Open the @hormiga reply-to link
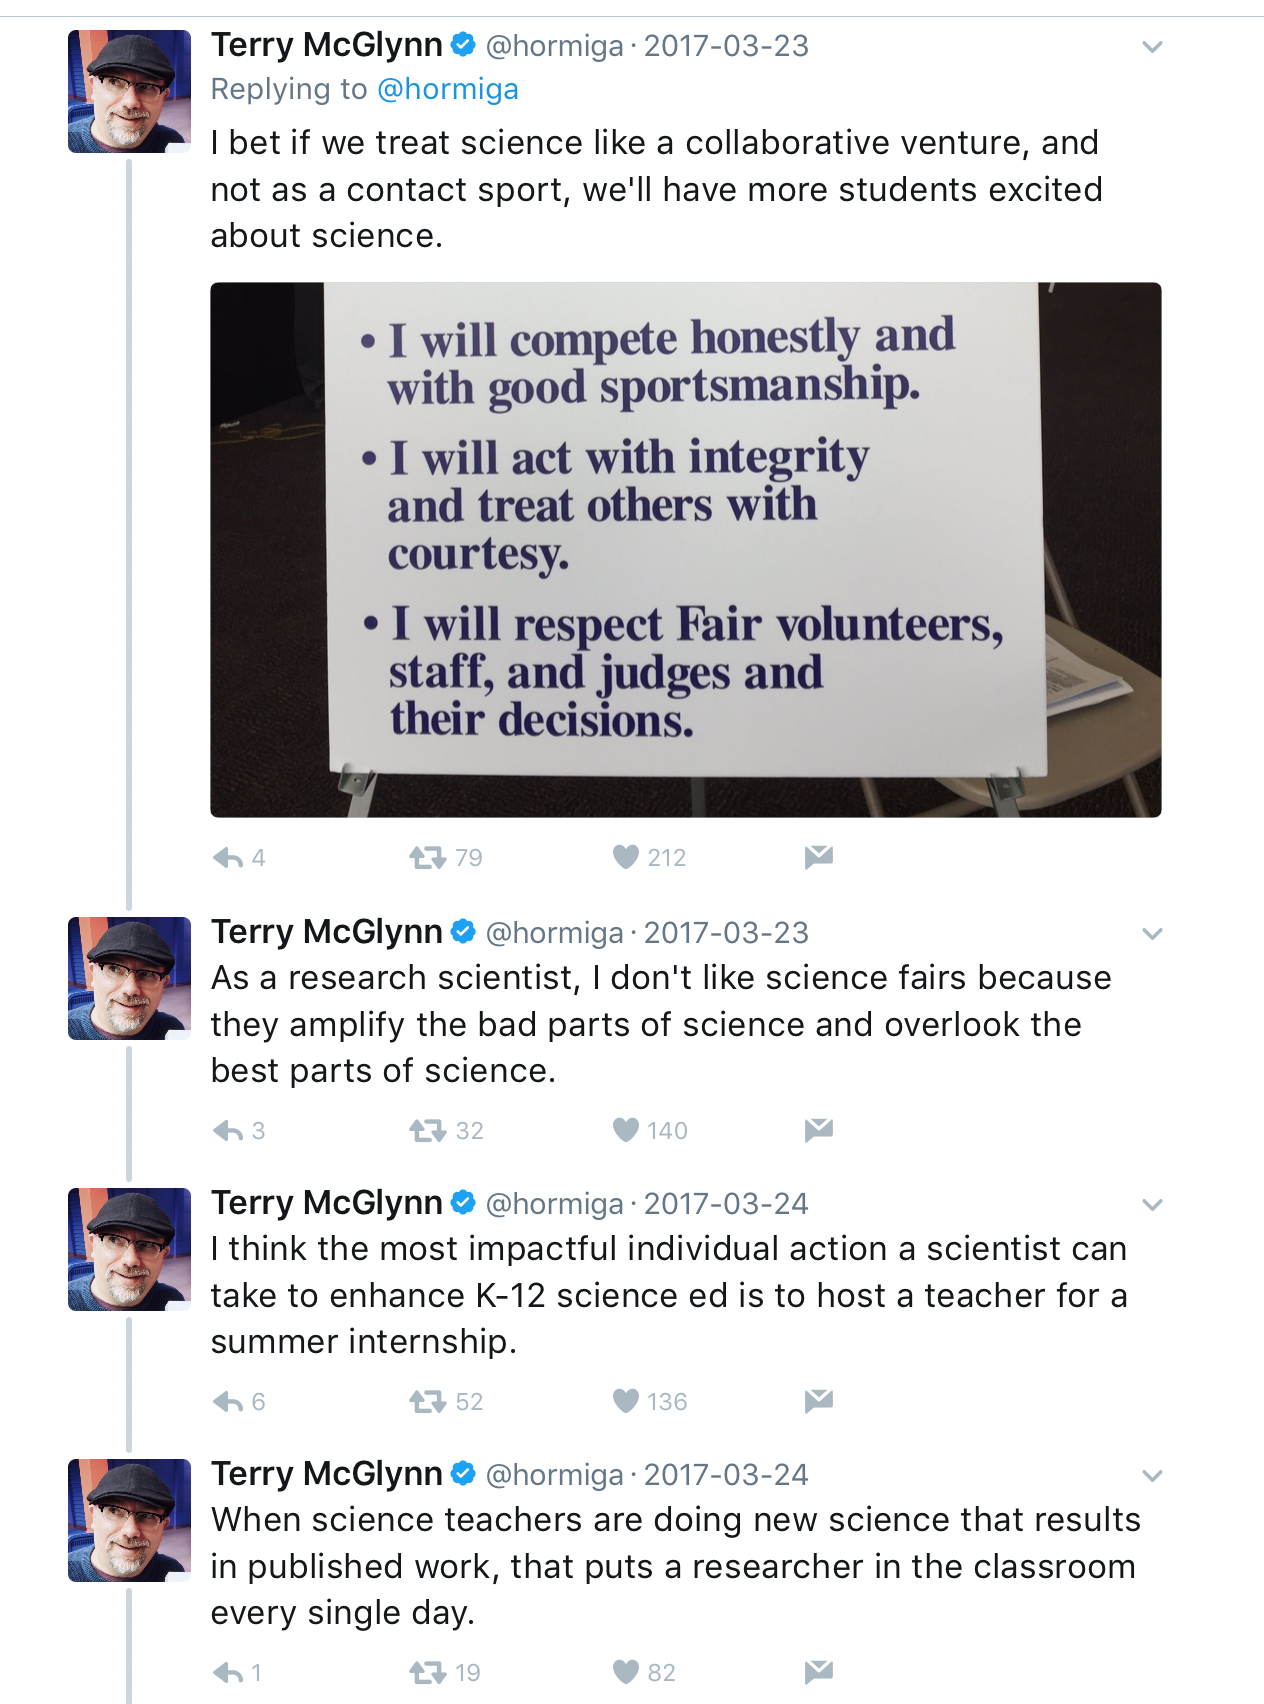 448,89
